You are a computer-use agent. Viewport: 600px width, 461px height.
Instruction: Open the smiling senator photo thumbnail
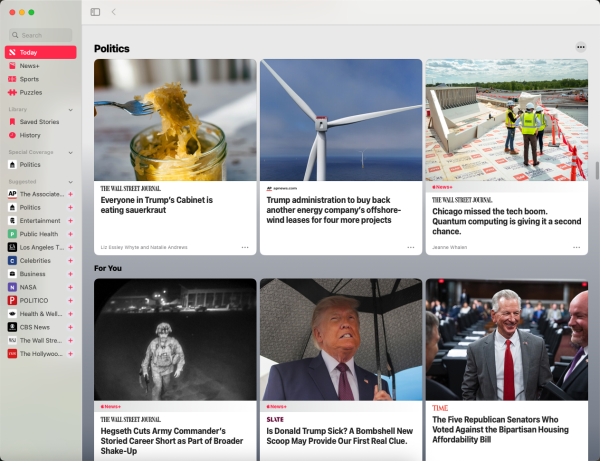[x=507, y=339]
